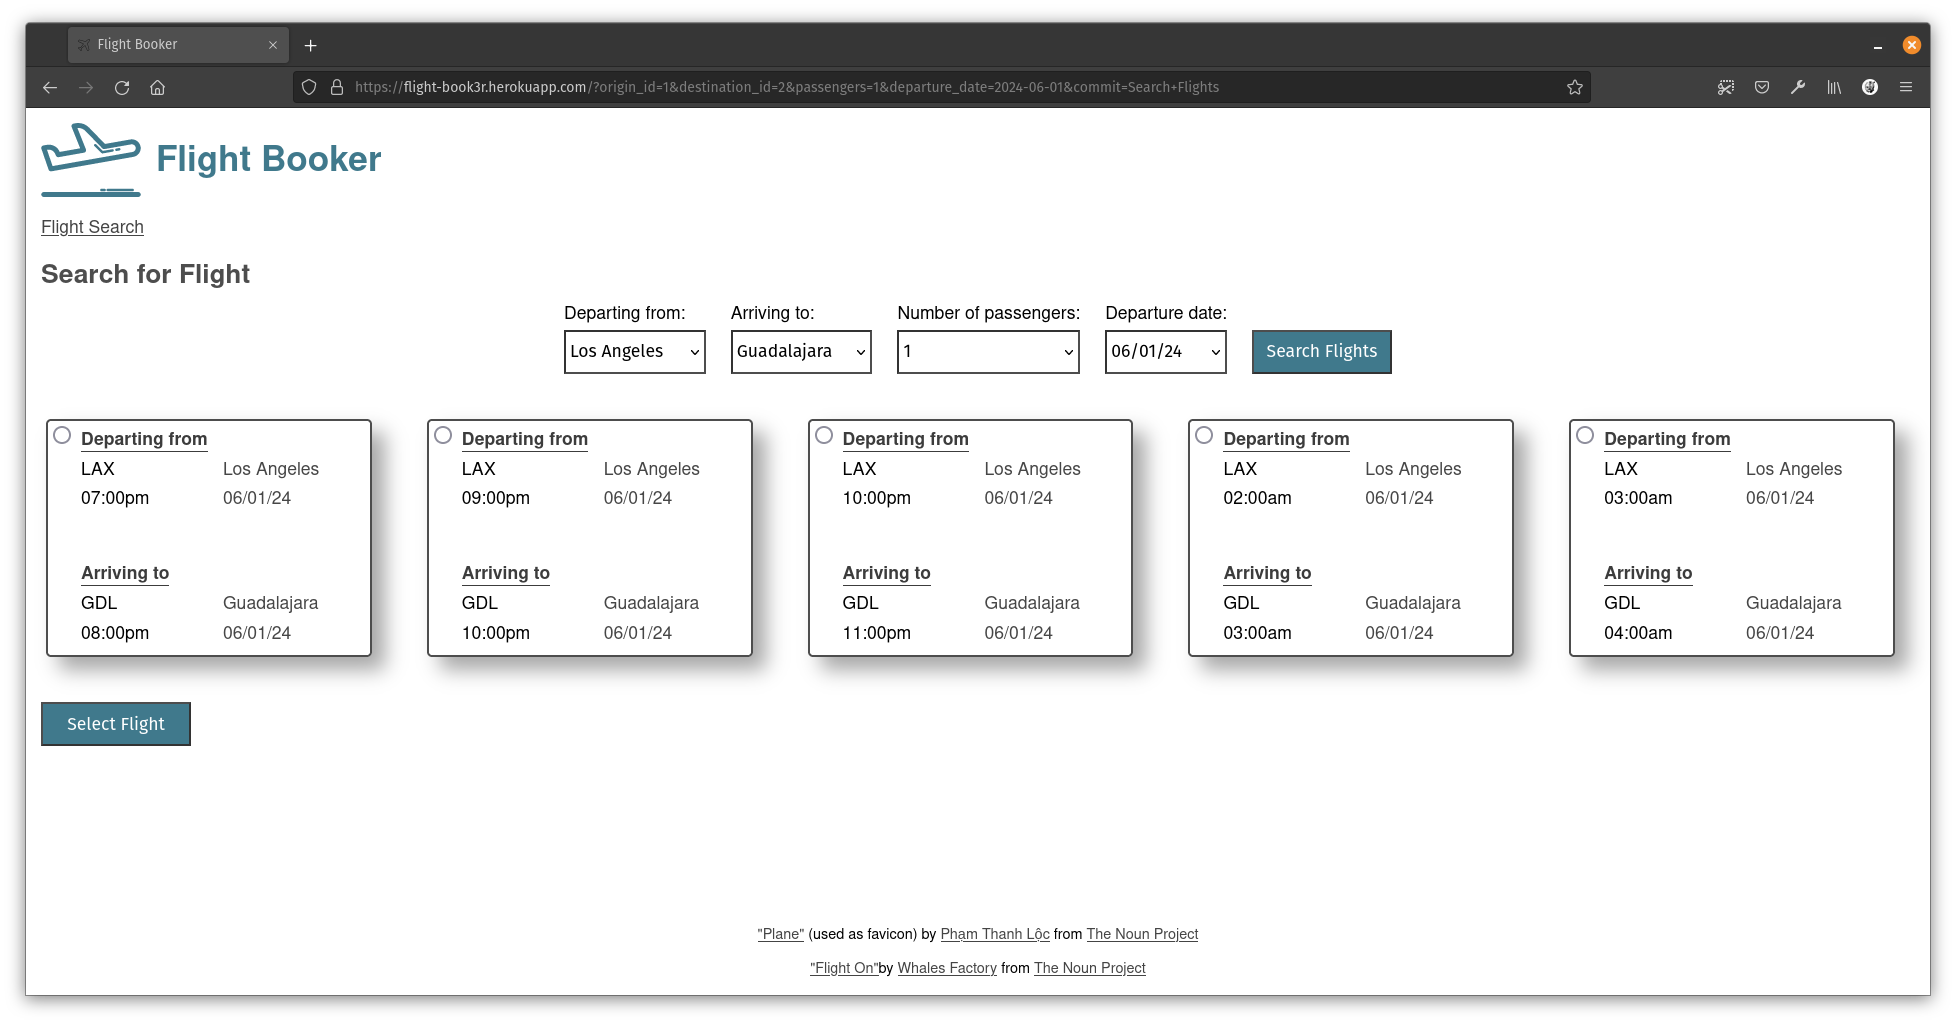Click the padlock site security icon
Screen dimensions: 1956x1024
point(336,87)
